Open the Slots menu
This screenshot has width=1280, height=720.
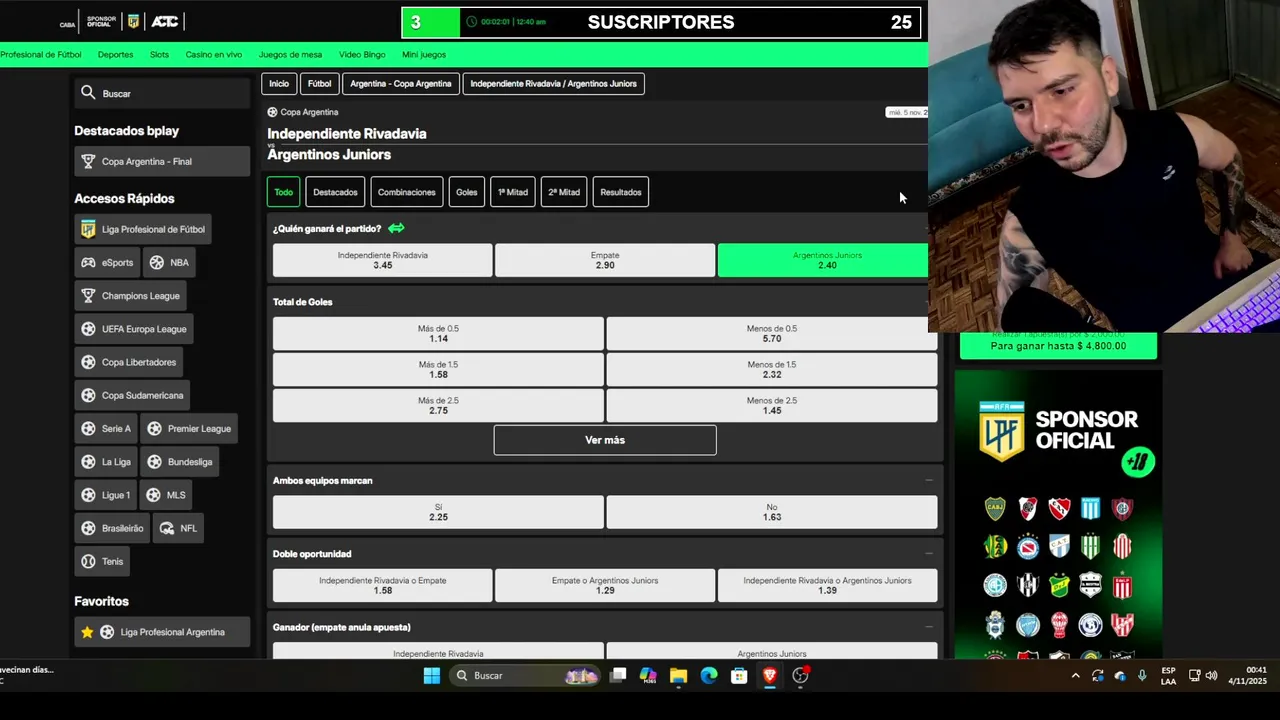(159, 54)
